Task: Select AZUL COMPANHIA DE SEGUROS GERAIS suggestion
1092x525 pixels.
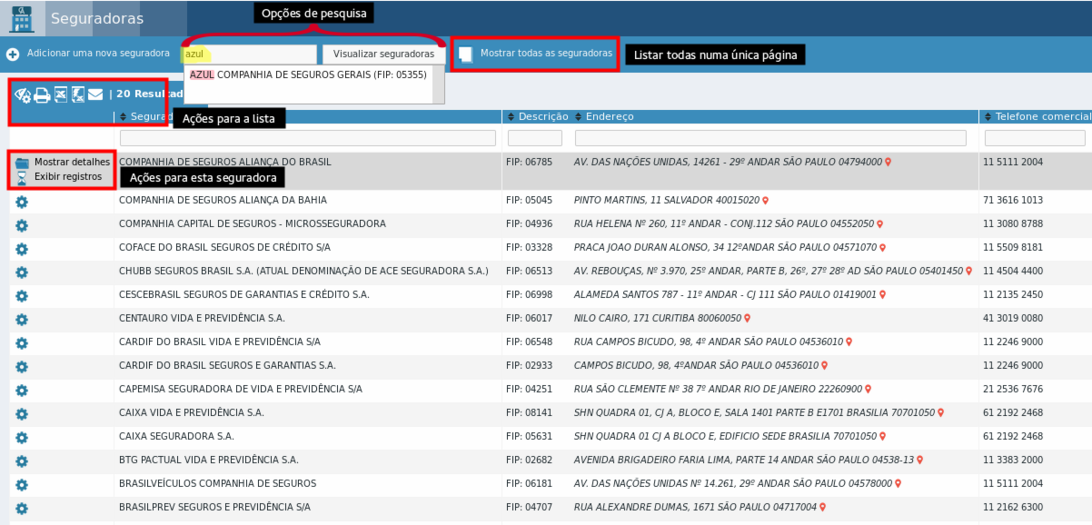Action: (x=308, y=75)
